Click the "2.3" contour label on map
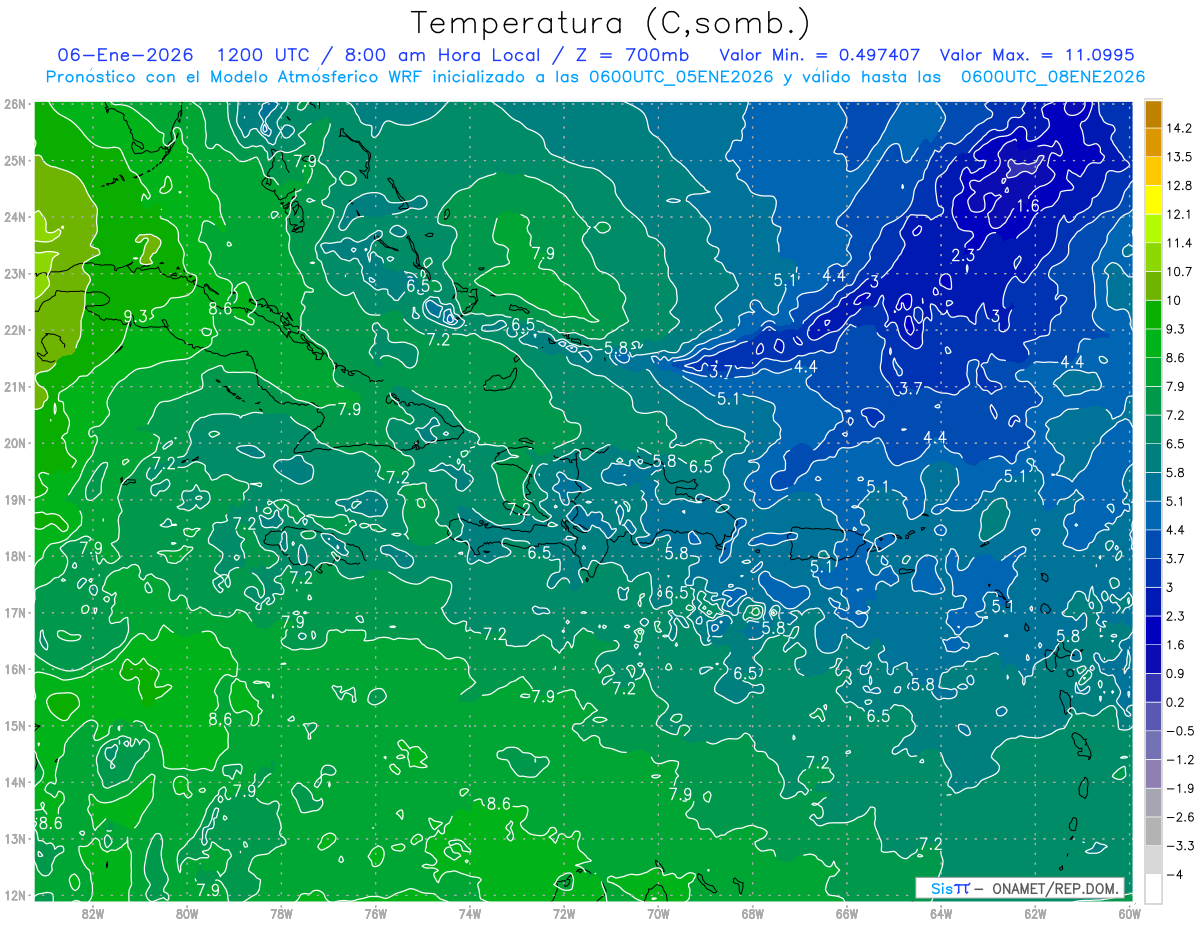Screen dimensions: 1200x927 (x=963, y=256)
